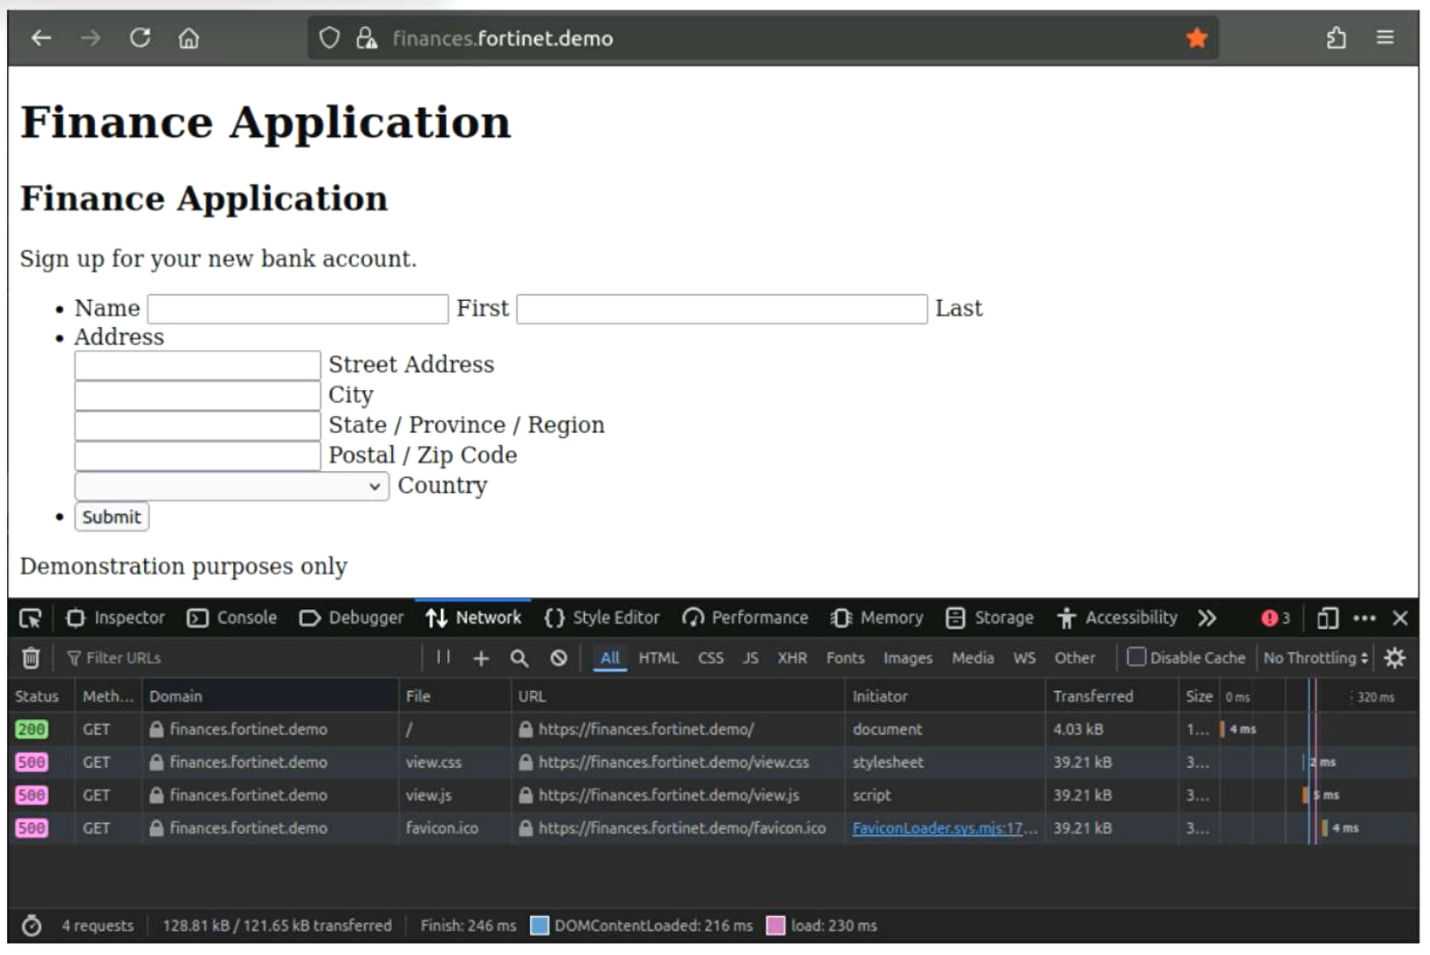Open the network search magnifier
The height and width of the screenshot is (955, 1430).
pyautogui.click(x=519, y=658)
